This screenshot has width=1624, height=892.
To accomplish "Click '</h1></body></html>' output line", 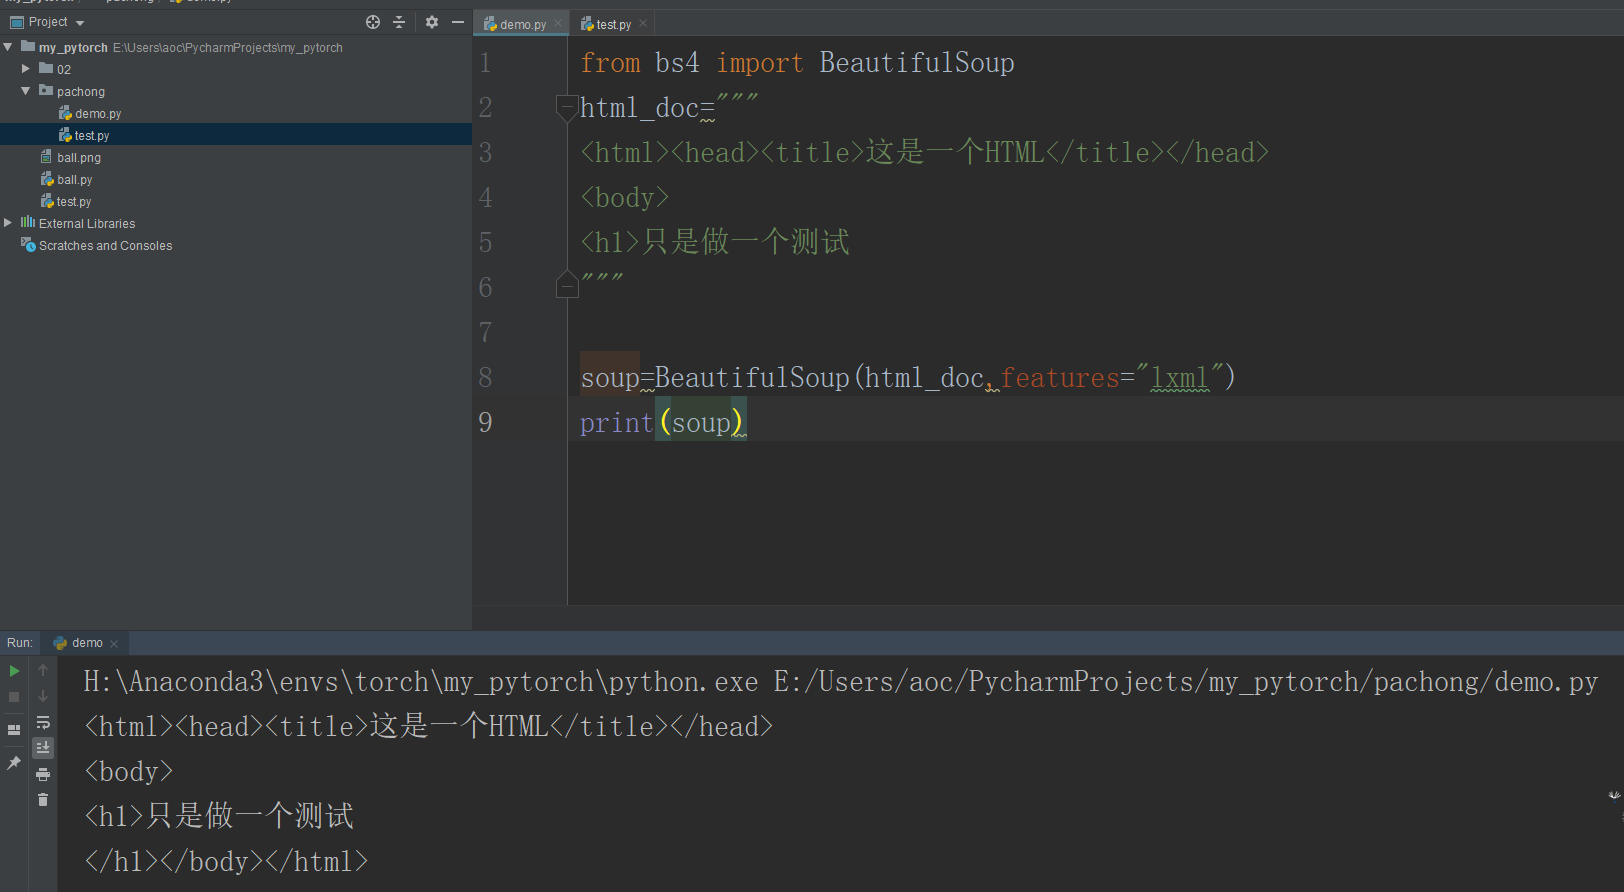I will [226, 861].
